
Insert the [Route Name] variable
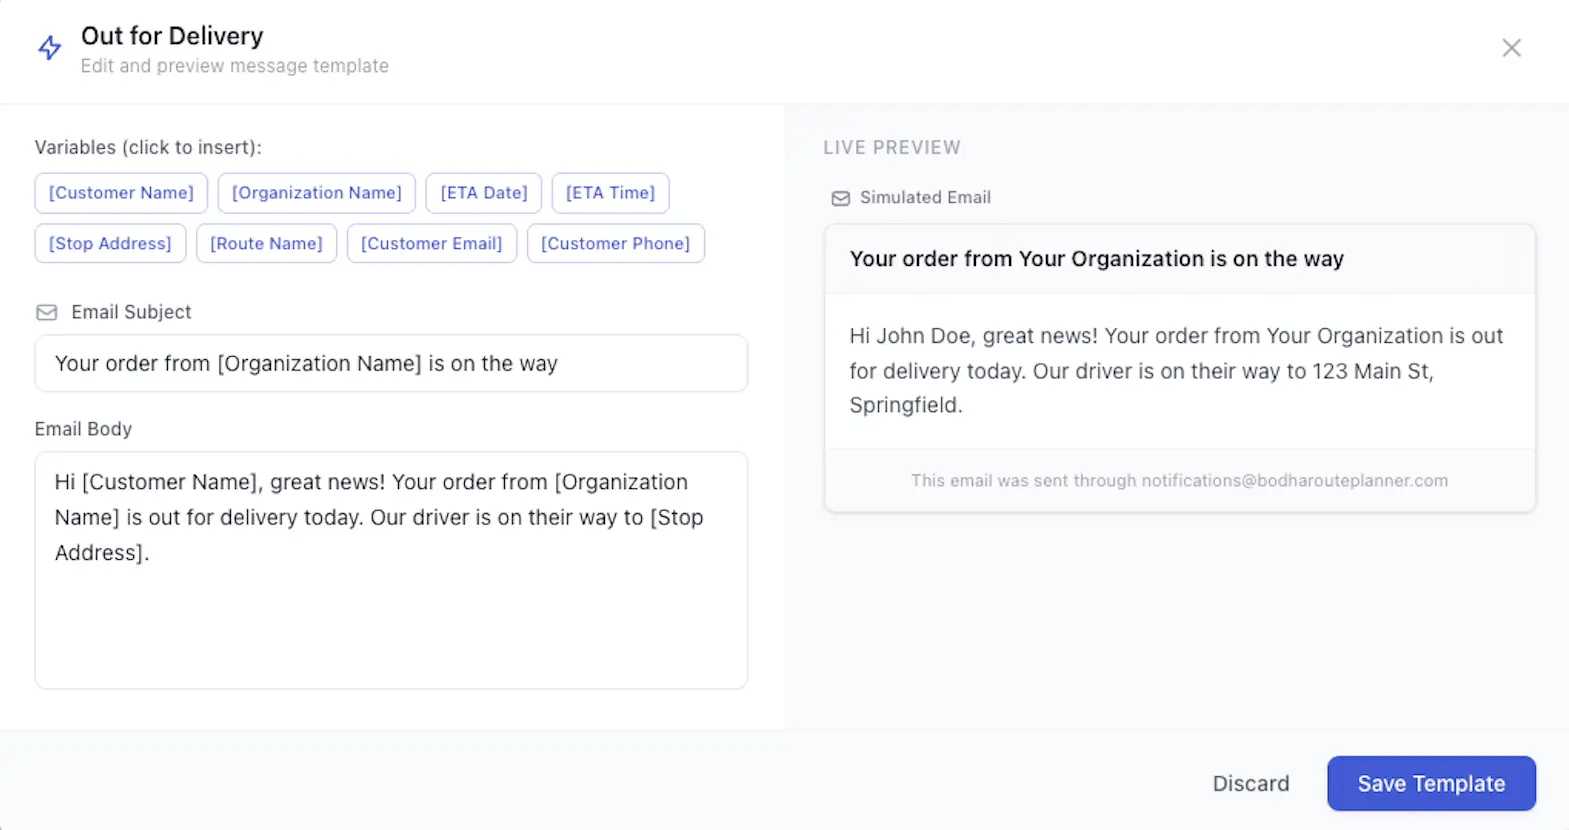(266, 243)
